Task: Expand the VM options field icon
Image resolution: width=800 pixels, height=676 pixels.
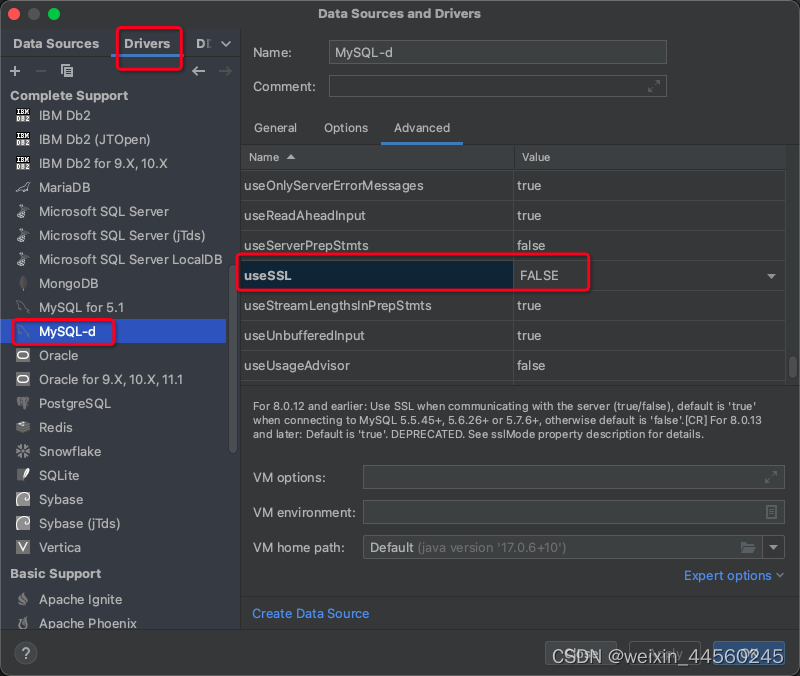Action: [771, 478]
